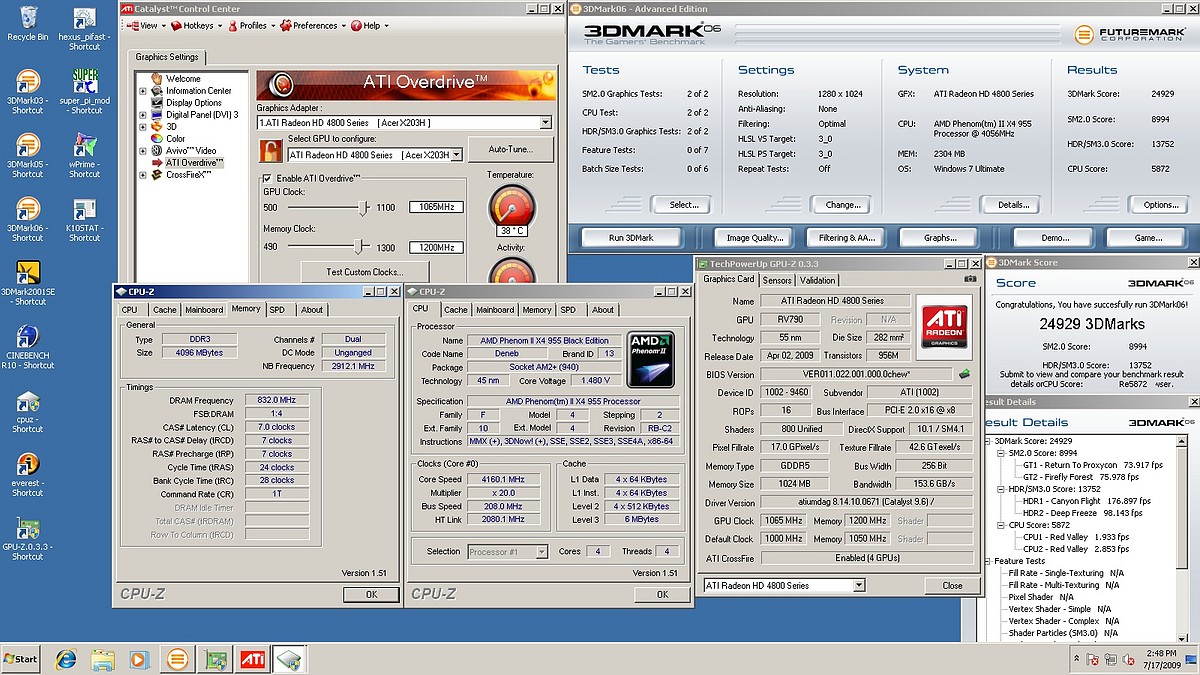The height and width of the screenshot is (675, 1200).
Task: Uncheck the Enable ATI Overdrive checkbox
Action: [266, 178]
